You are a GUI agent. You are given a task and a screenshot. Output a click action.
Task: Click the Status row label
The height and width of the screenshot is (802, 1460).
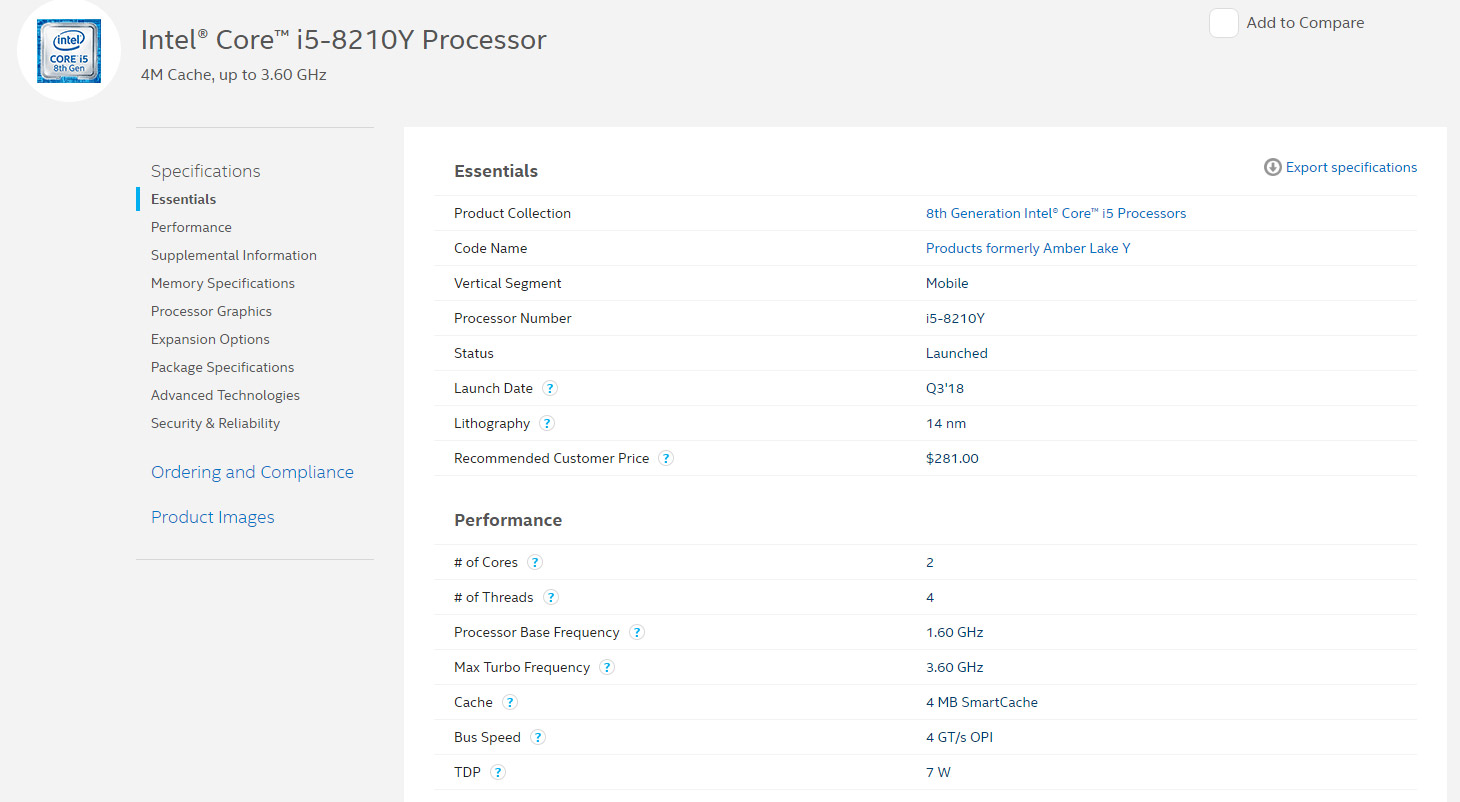pyautogui.click(x=474, y=353)
